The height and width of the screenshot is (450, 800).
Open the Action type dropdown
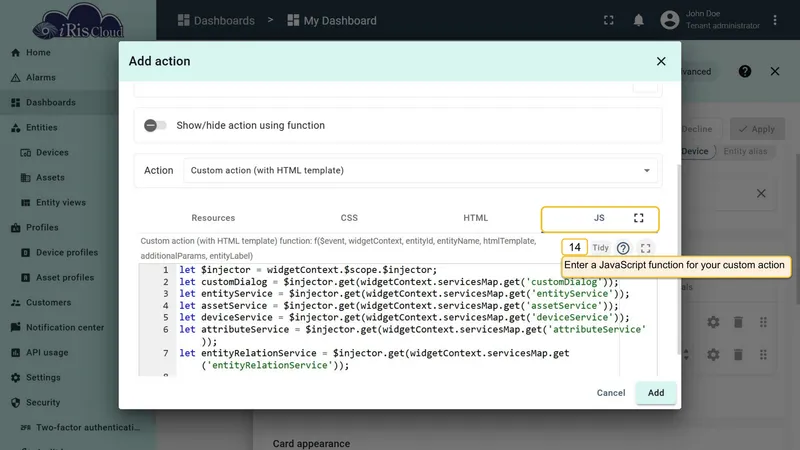pos(421,170)
